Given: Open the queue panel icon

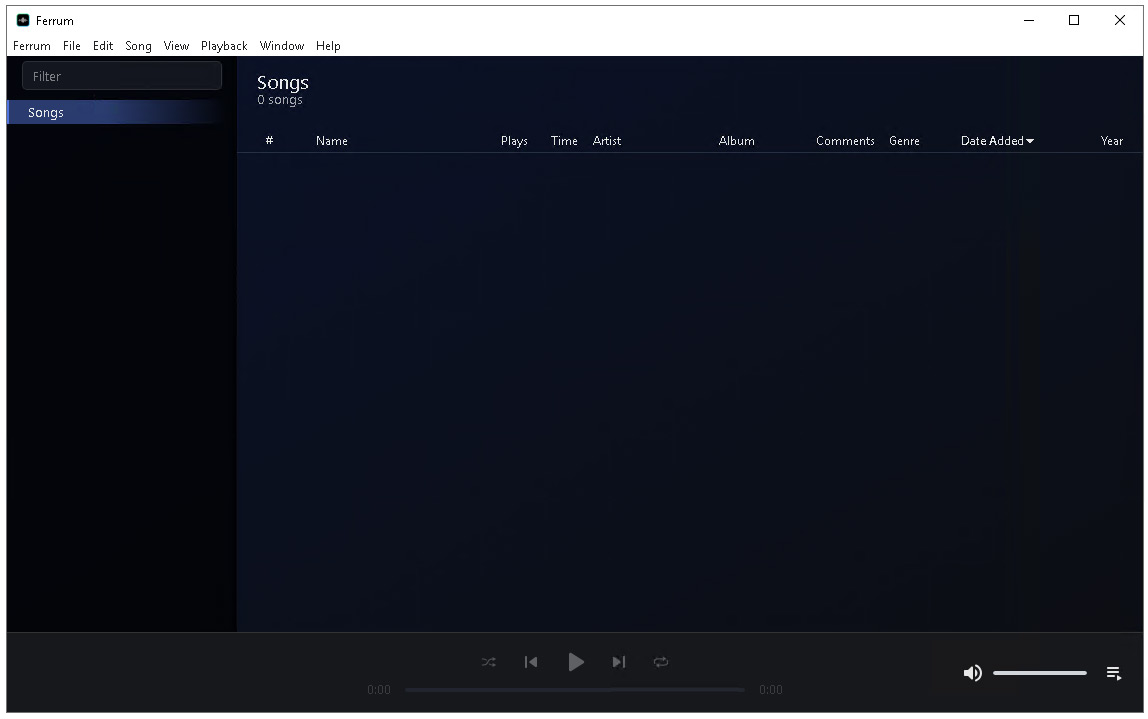Looking at the screenshot, I should point(1114,673).
